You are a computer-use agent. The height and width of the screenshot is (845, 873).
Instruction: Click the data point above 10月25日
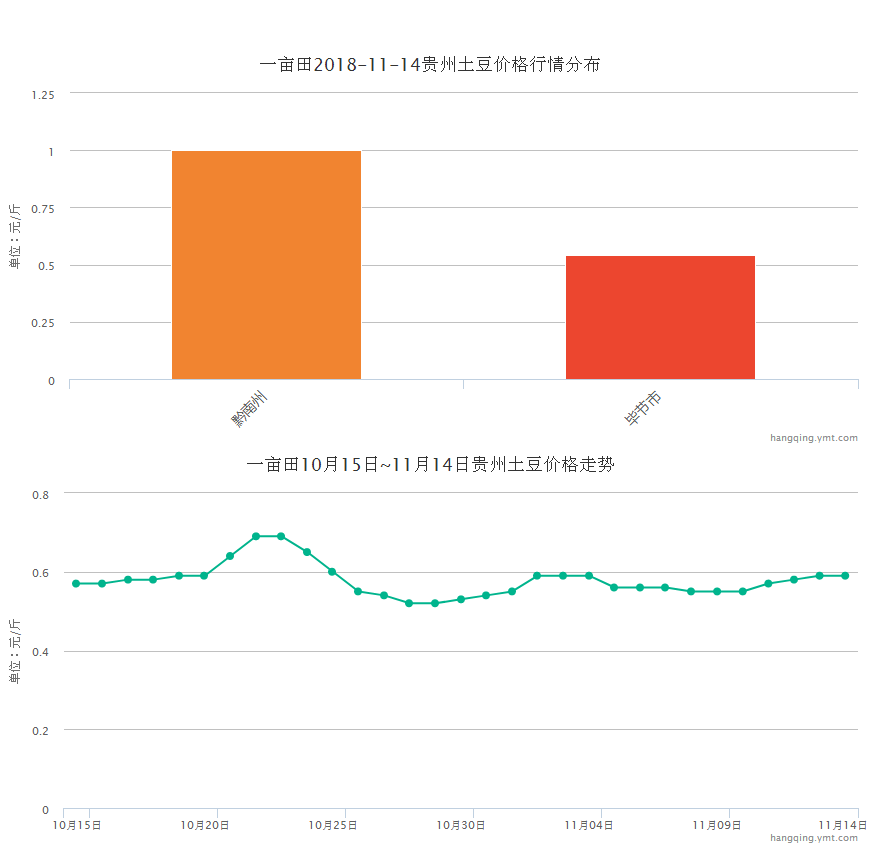(x=332, y=572)
